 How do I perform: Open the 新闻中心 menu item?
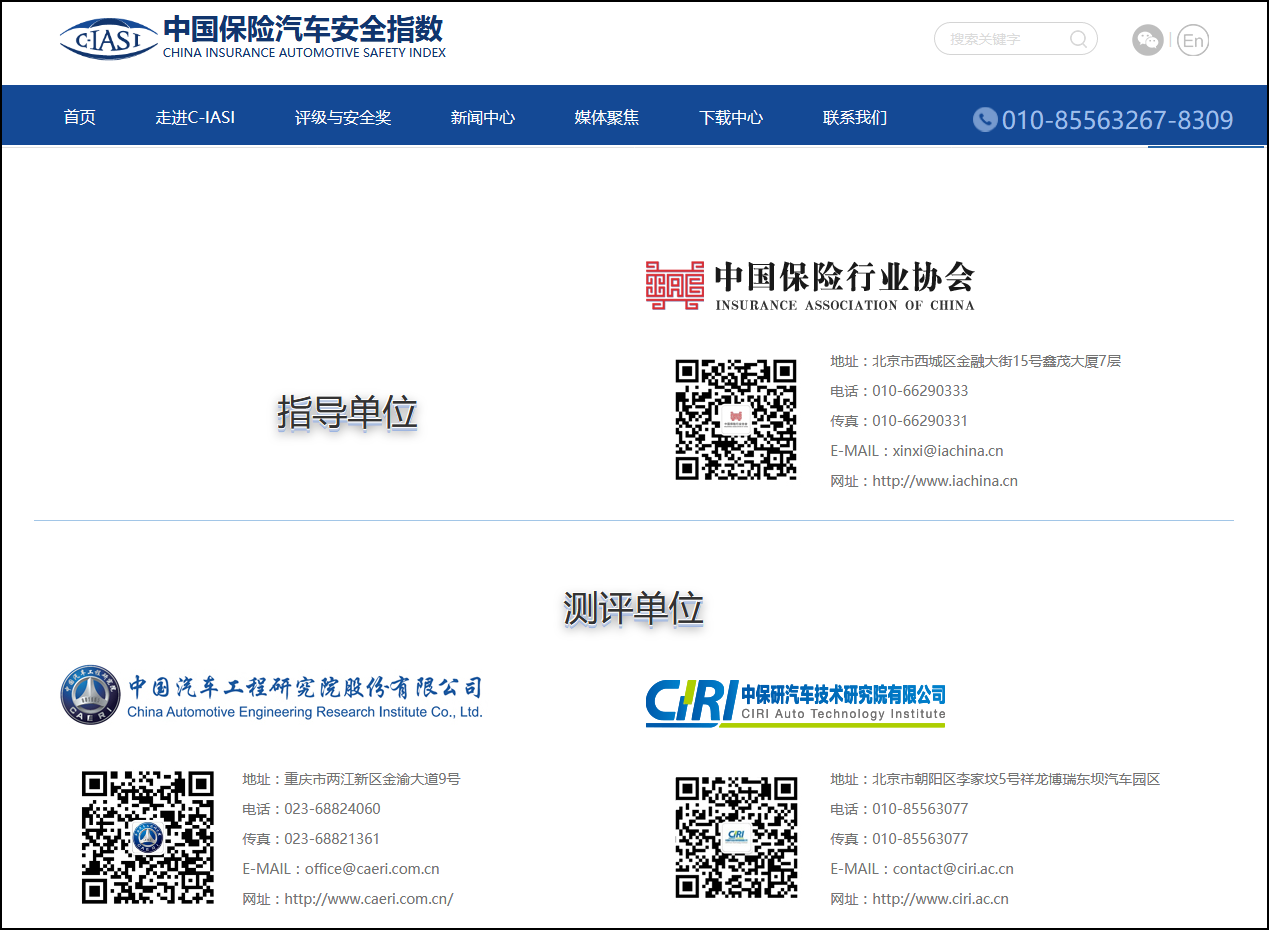tap(483, 117)
